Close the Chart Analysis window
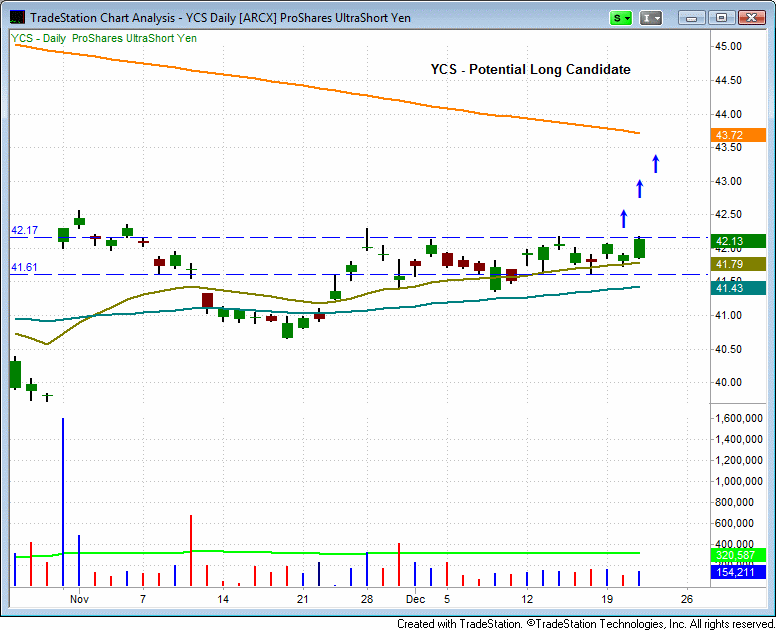Viewport: 776px width, 630px height. click(749, 18)
